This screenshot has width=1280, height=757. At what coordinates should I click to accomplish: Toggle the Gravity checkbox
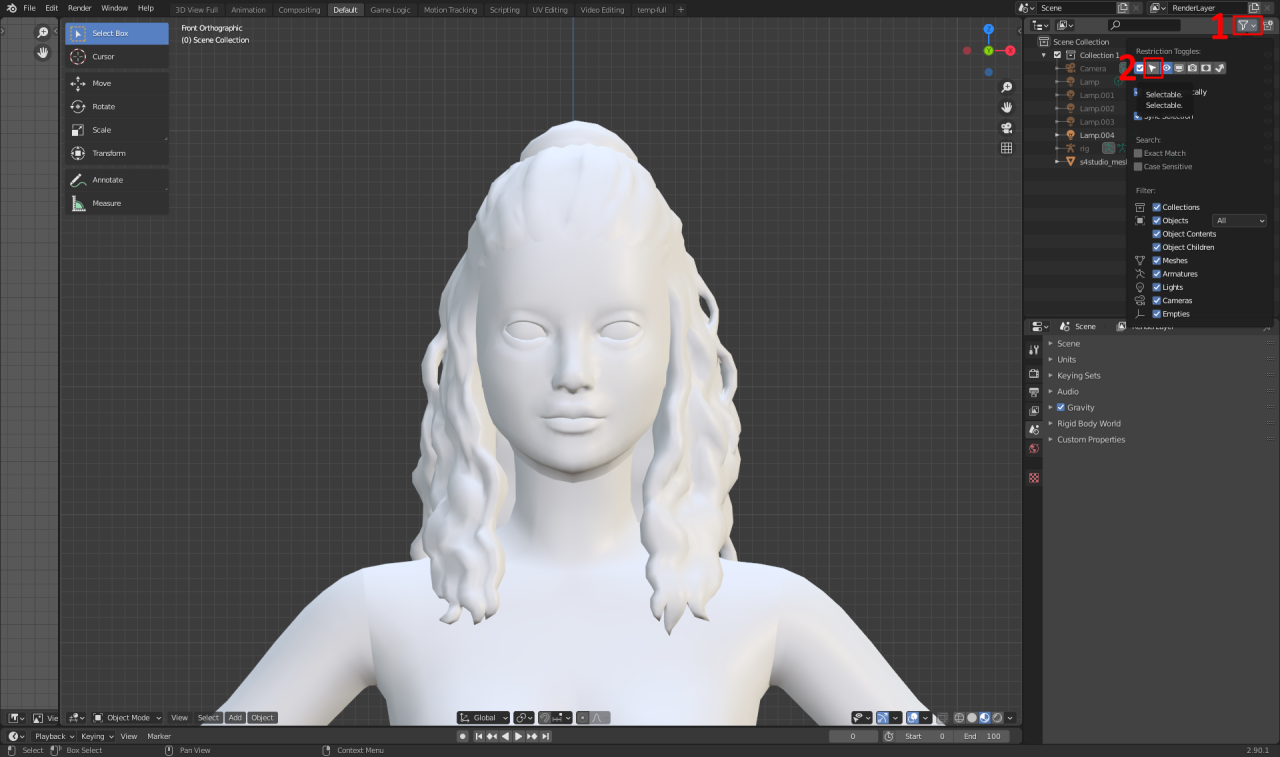click(x=1061, y=408)
